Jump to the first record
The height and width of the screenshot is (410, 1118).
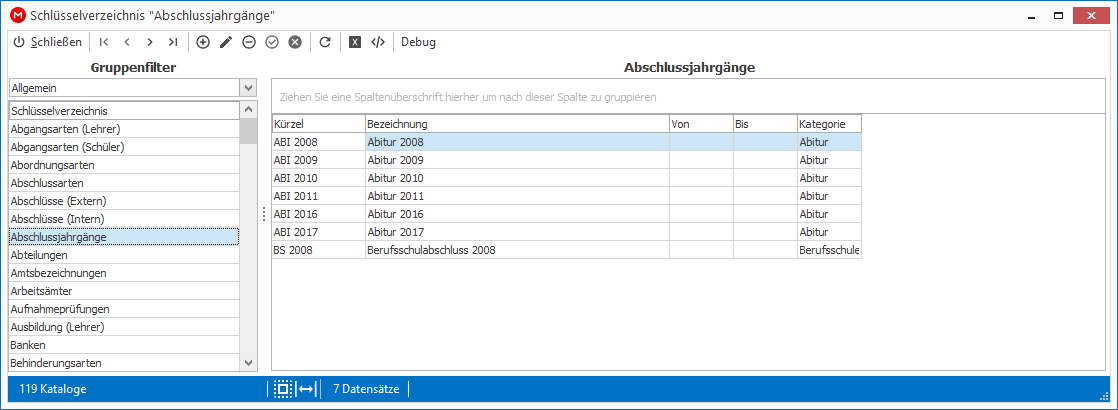104,42
